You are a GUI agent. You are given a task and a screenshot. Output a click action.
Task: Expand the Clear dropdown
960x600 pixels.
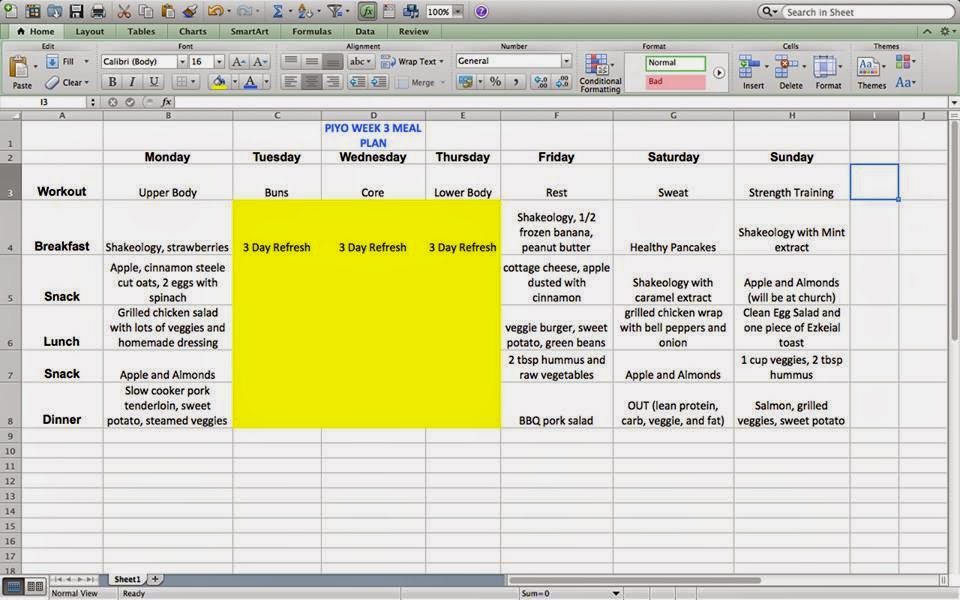[86, 82]
